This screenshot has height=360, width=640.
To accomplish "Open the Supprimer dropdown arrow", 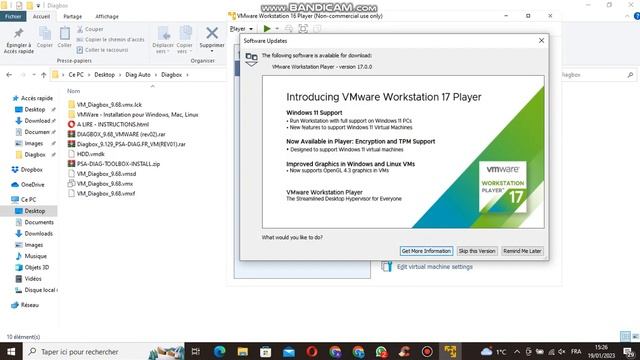I will click(212, 51).
